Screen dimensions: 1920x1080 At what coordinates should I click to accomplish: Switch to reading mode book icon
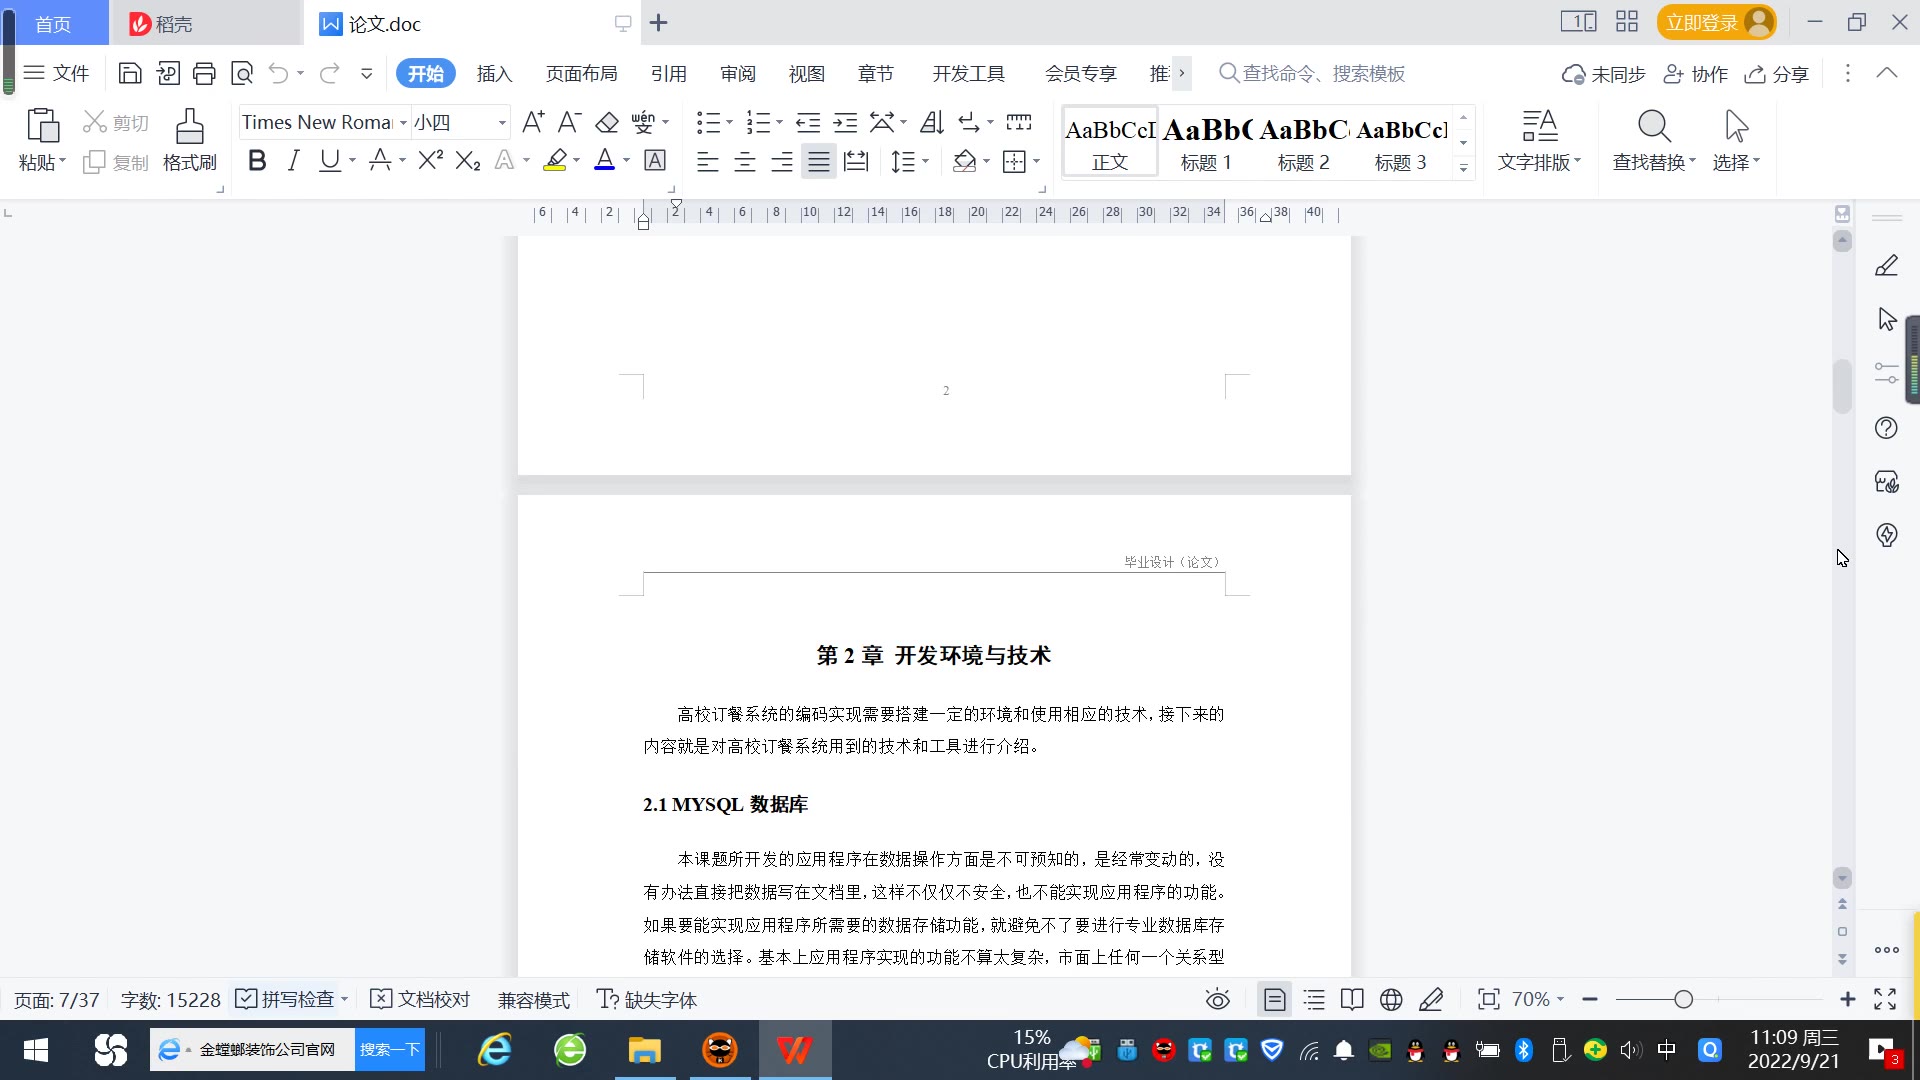[1352, 999]
